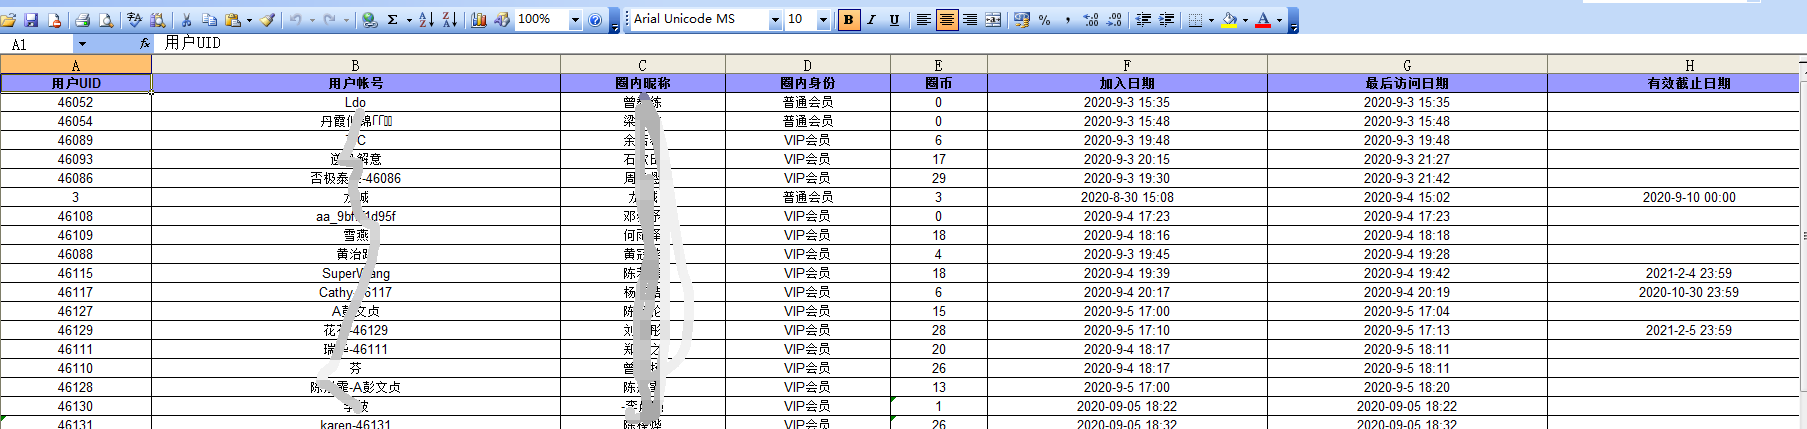1807x429 pixels.
Task: Click the Save floppy disk icon
Action: pyautogui.click(x=31, y=20)
